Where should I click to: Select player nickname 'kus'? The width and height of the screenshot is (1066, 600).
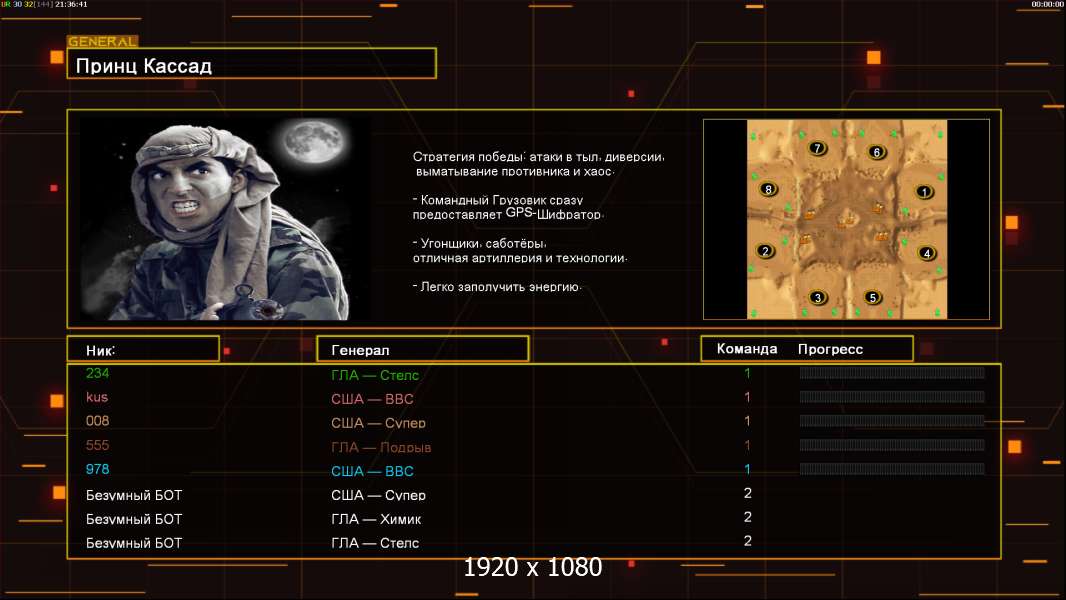97,397
